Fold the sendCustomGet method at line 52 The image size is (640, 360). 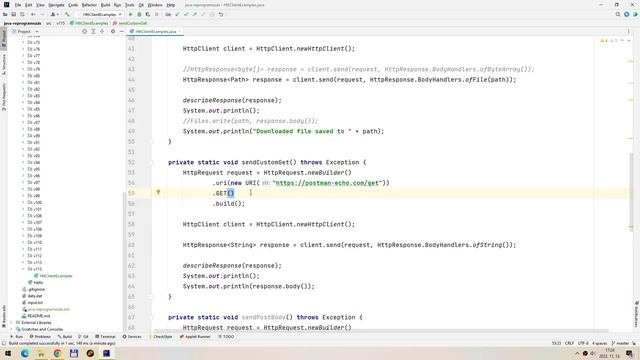click(151, 162)
